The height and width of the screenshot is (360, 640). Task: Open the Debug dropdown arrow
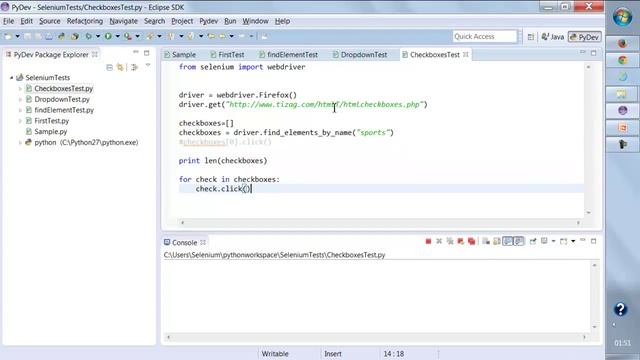(x=98, y=37)
